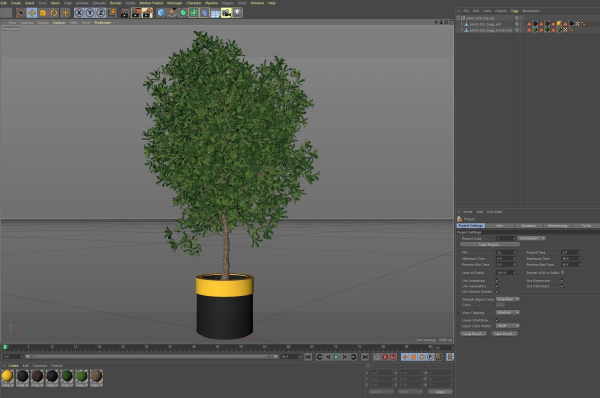Switch to the Dynamics tab in Attributes

click(528, 226)
